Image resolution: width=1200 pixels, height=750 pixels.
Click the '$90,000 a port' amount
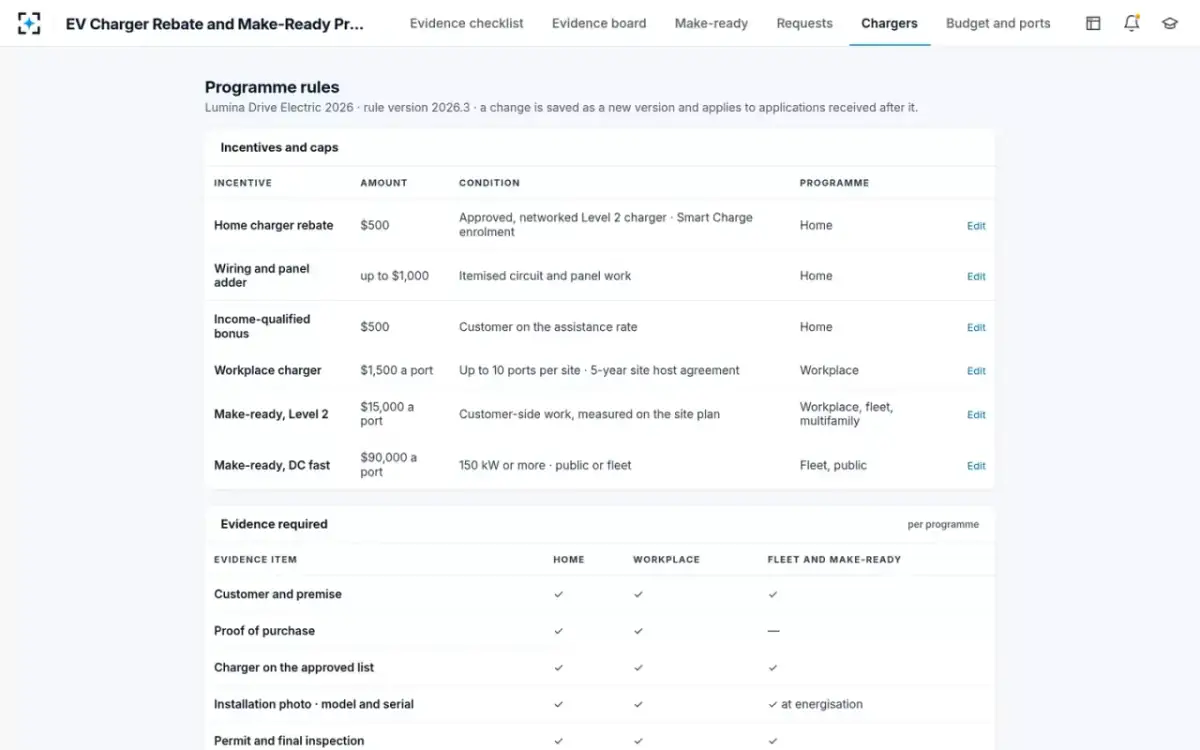click(x=388, y=465)
